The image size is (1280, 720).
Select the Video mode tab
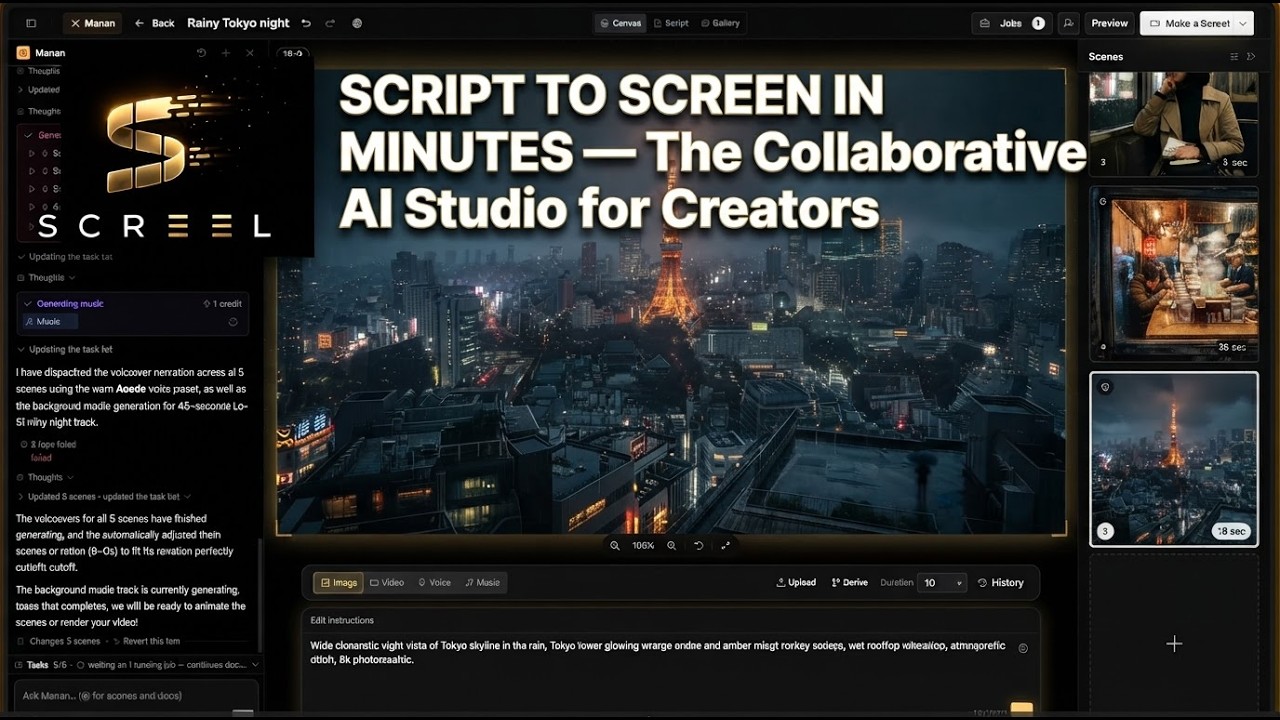point(387,583)
